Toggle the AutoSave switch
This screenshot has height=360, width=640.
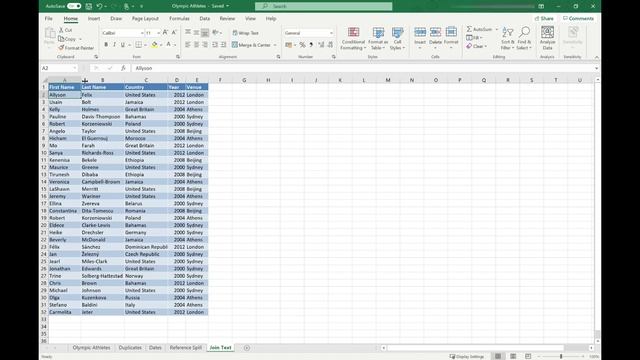[74, 6]
